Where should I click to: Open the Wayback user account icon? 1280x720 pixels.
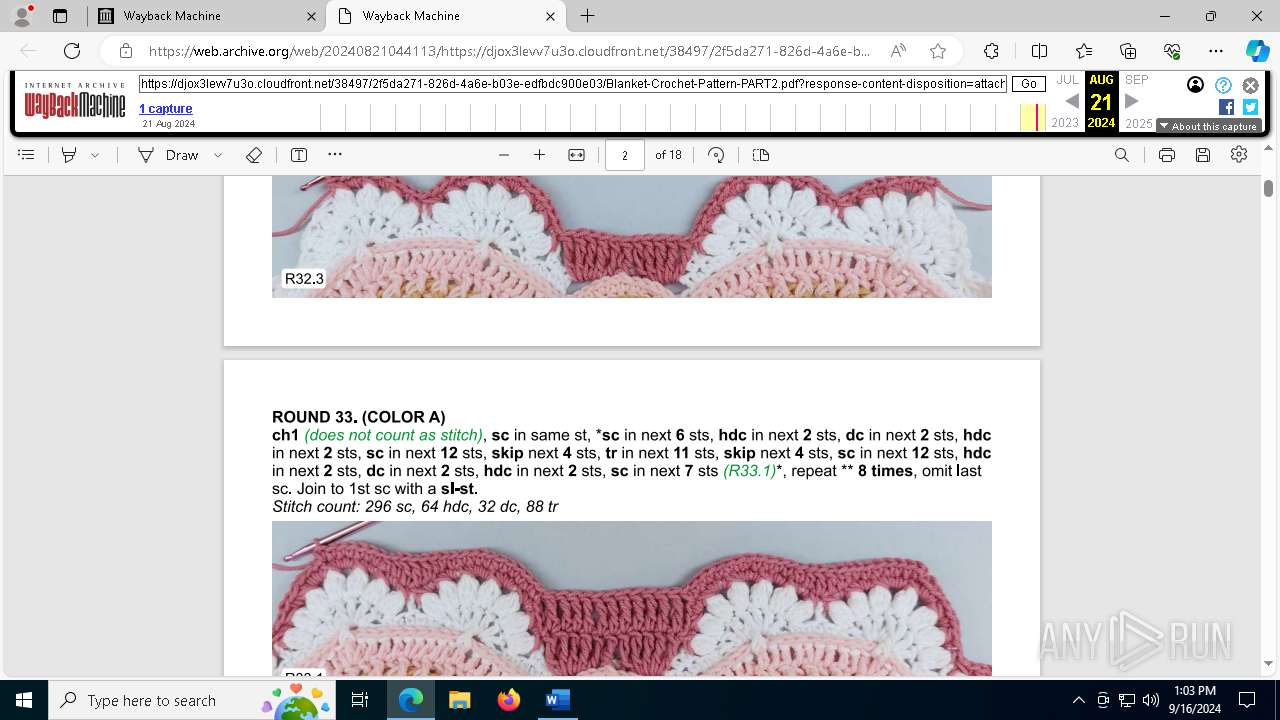pyautogui.click(x=1195, y=85)
